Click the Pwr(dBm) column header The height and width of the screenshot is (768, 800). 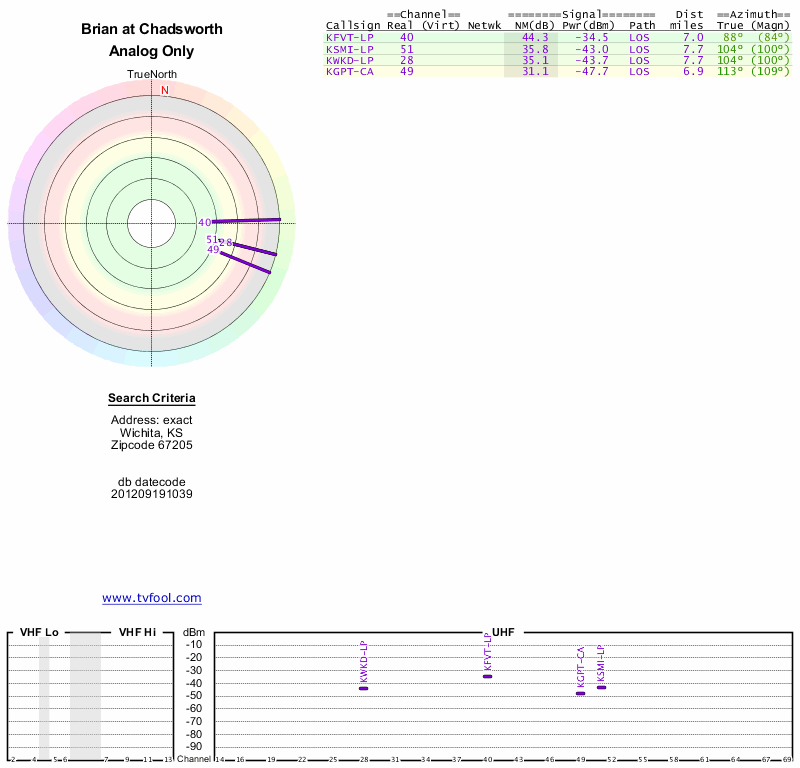tap(588, 26)
